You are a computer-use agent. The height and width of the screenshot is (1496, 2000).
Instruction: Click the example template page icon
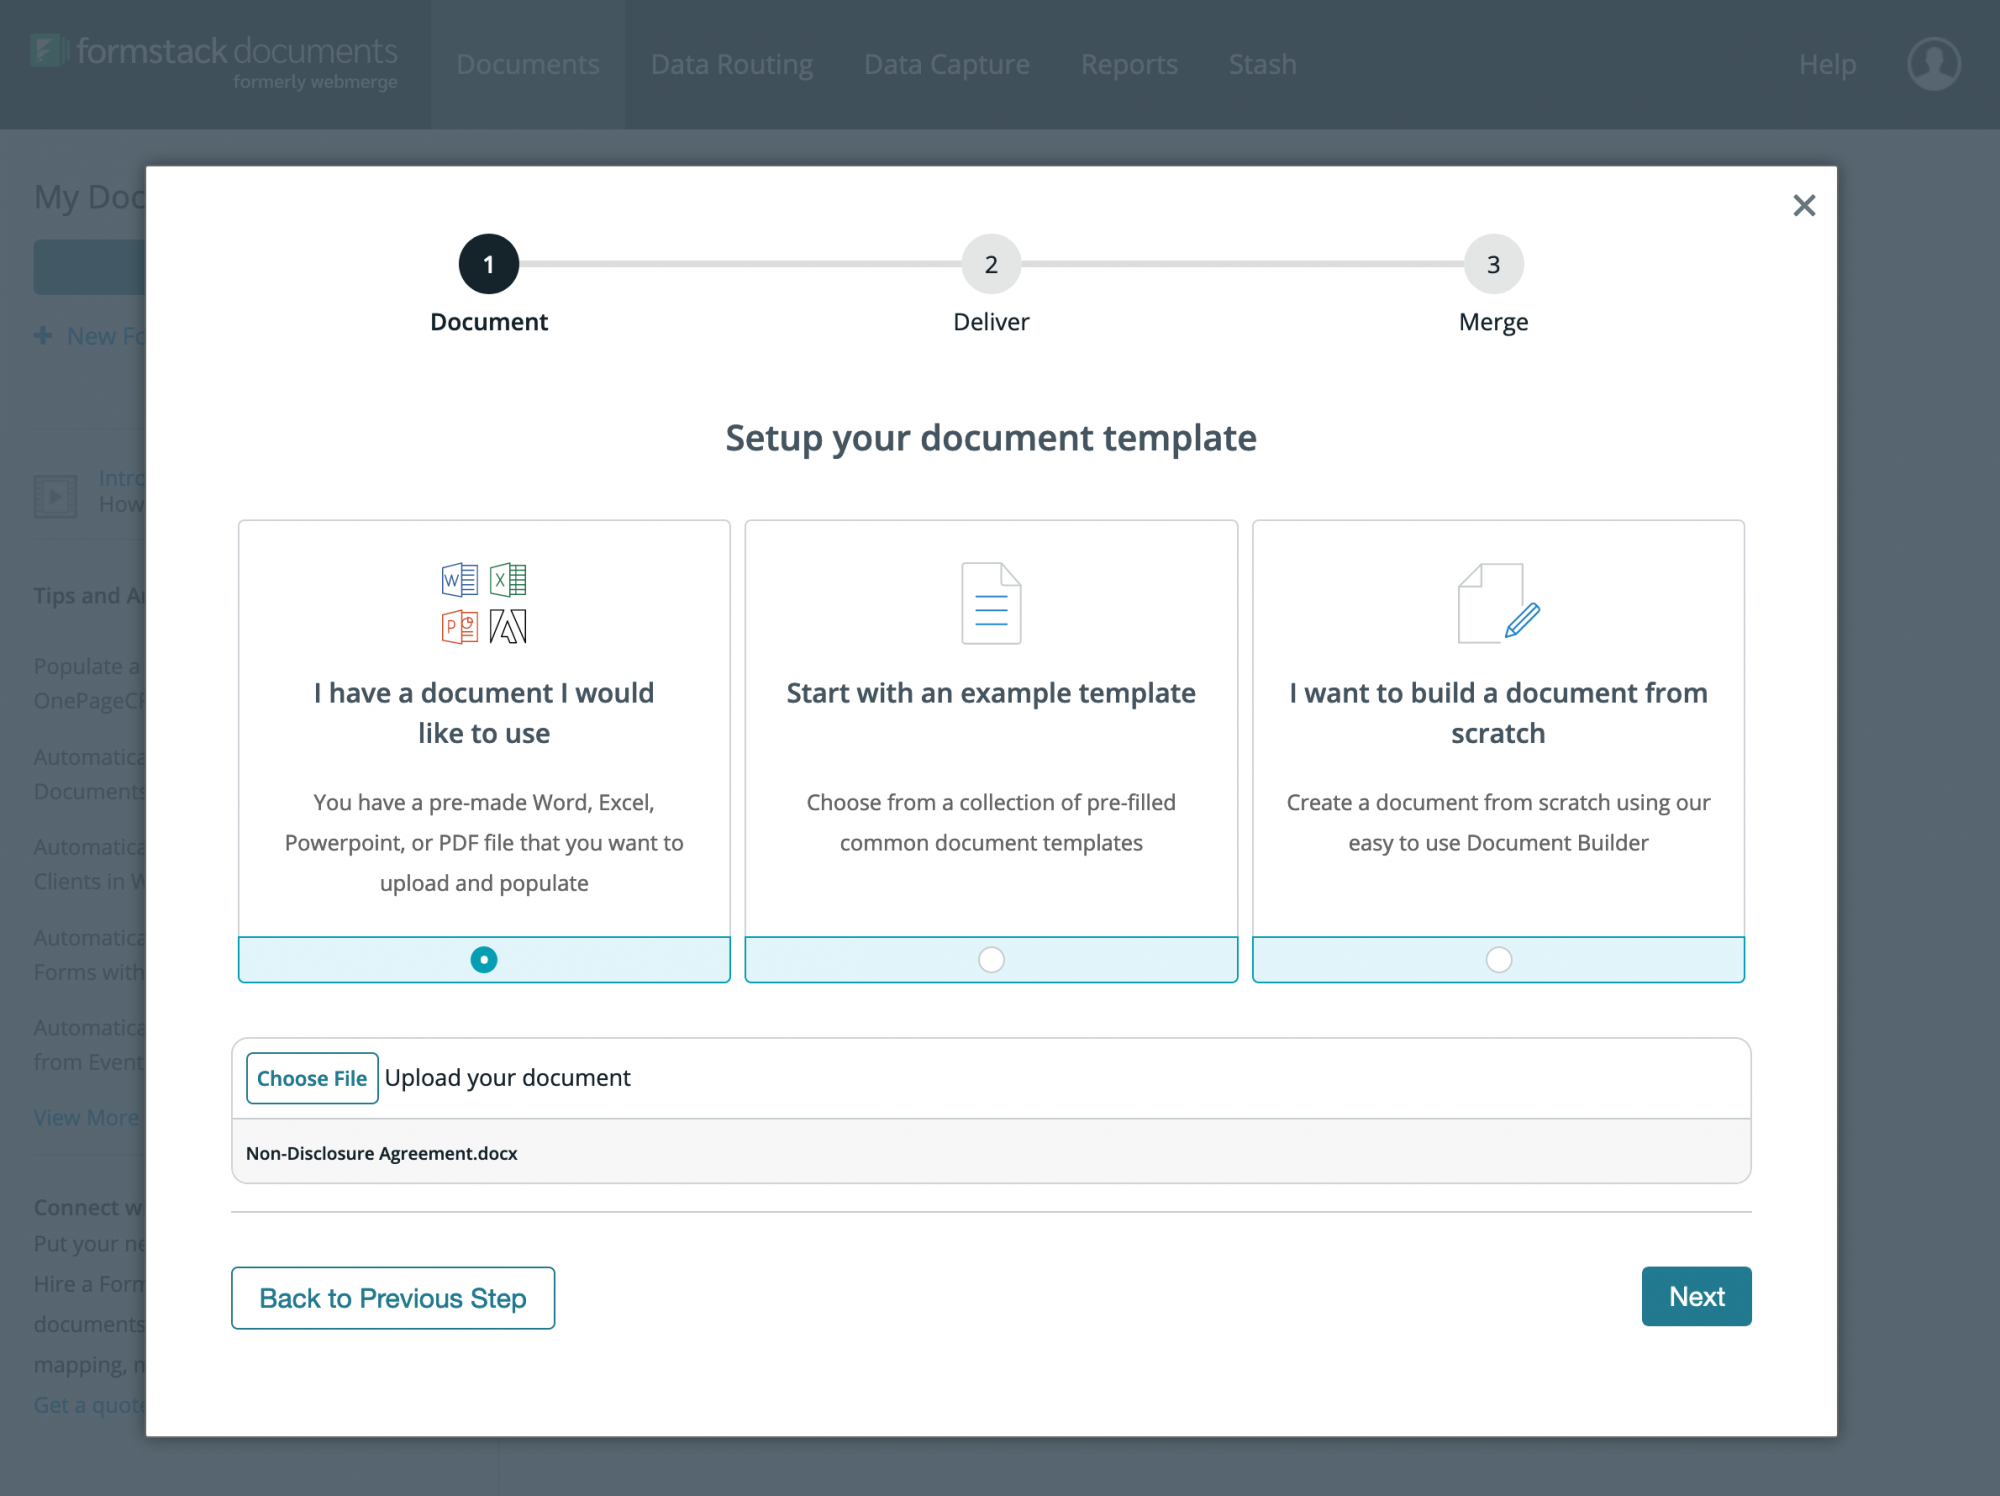(x=991, y=603)
